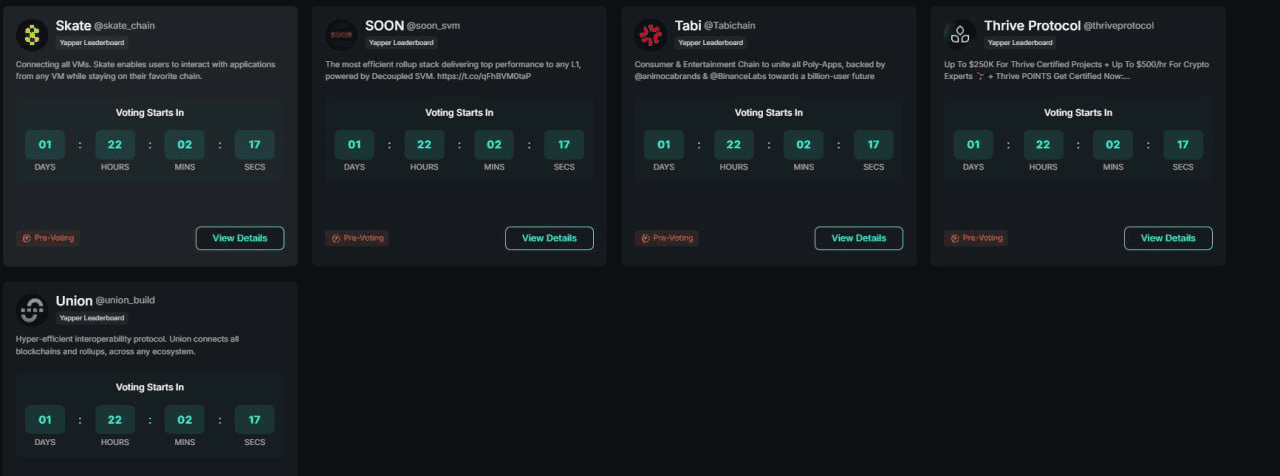Image resolution: width=1280 pixels, height=476 pixels.
Task: Click the Union project logo icon
Action: click(x=32, y=310)
